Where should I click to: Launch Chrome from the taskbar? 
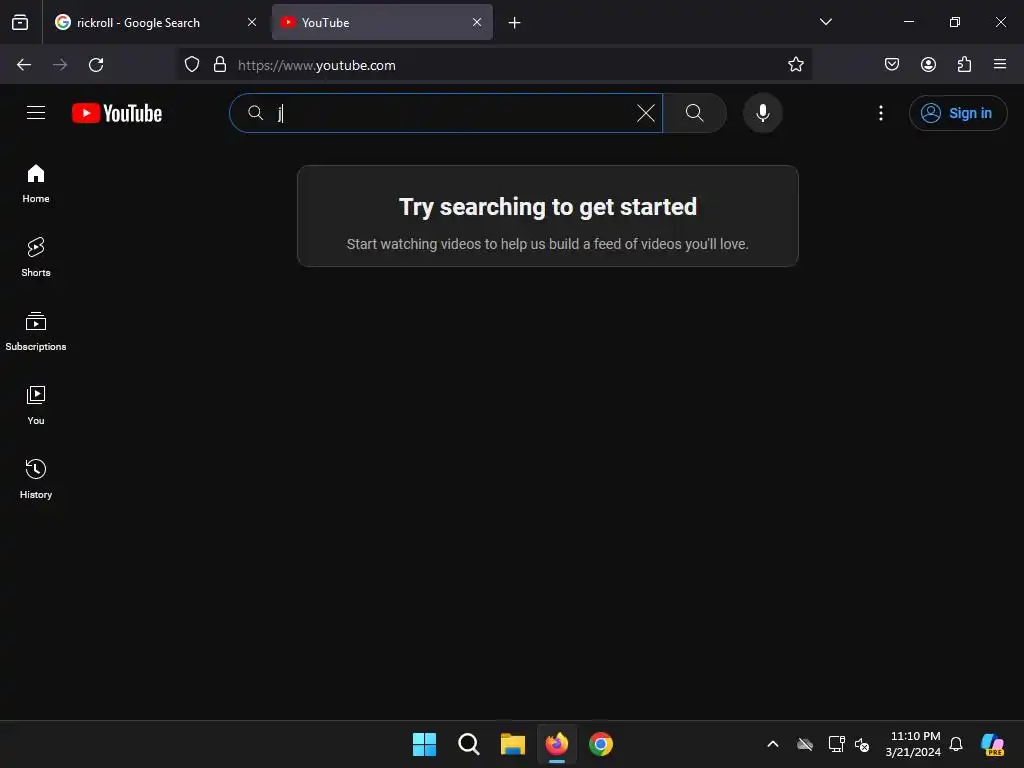pos(601,744)
